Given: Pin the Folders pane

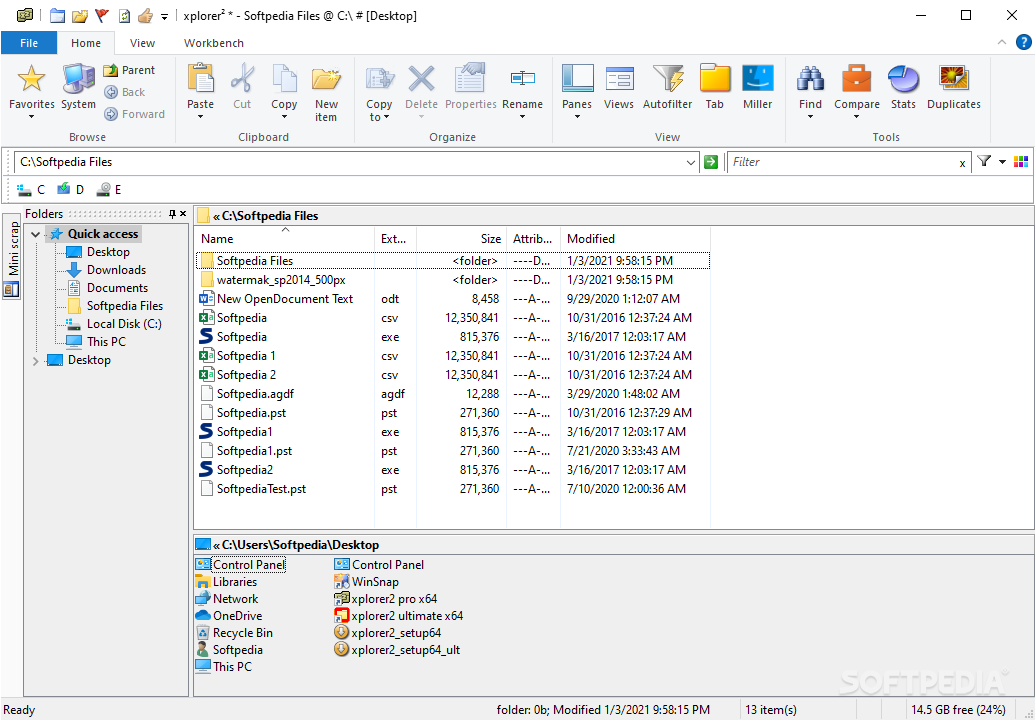Looking at the screenshot, I should tap(172, 213).
